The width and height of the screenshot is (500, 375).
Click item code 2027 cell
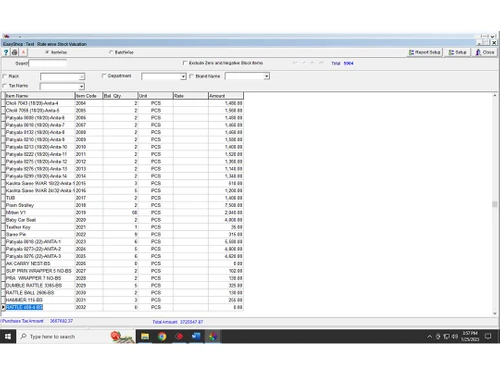pos(89,271)
